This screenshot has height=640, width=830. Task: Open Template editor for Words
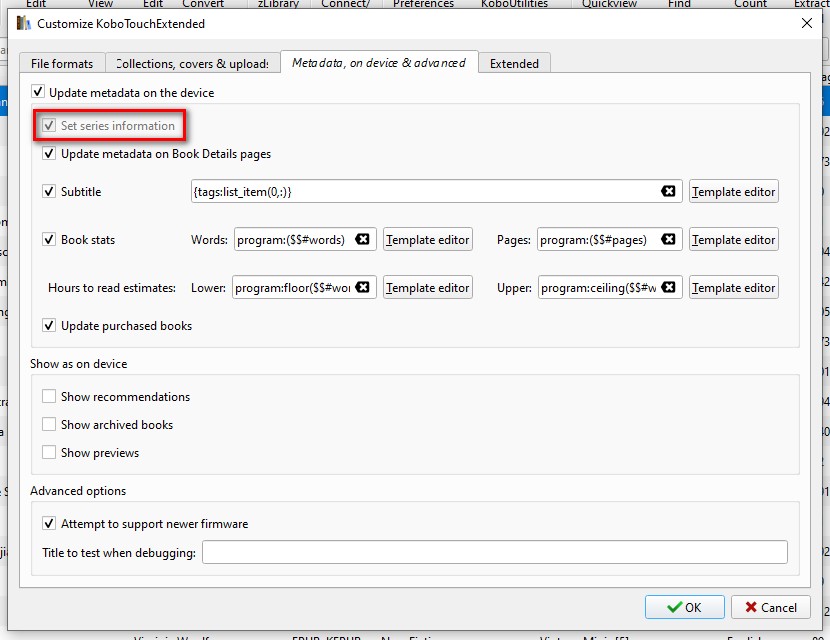428,240
